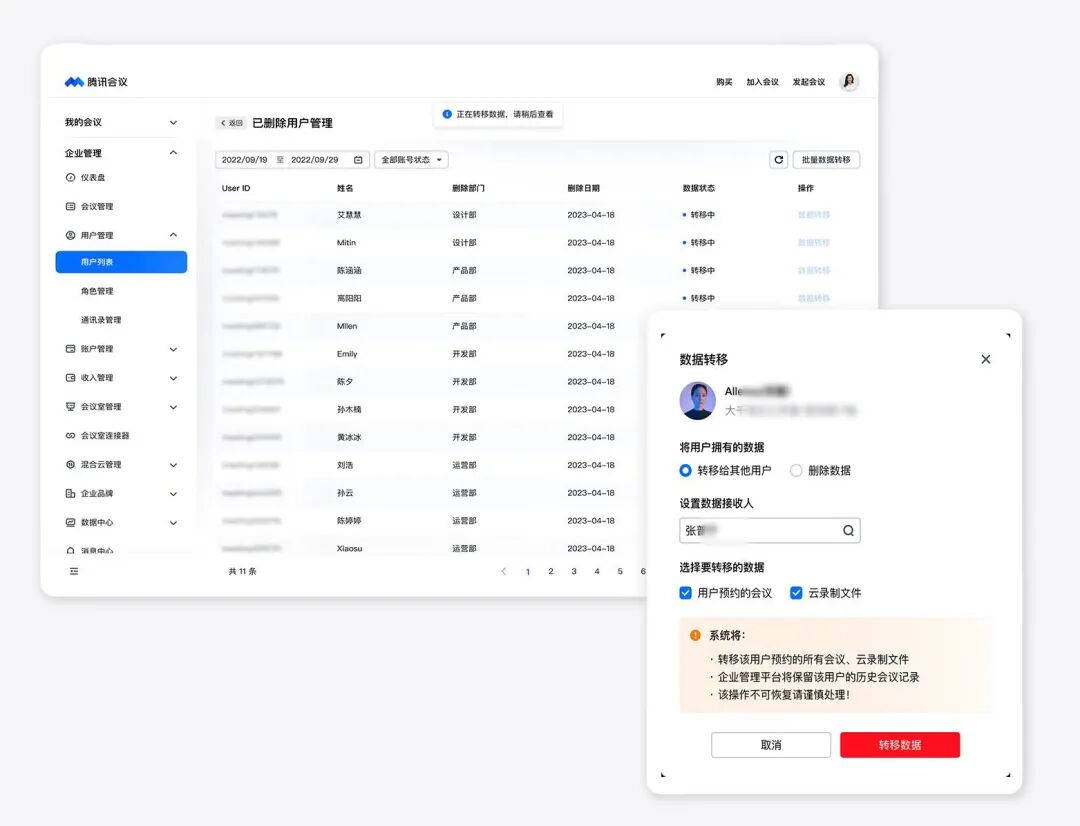The height and width of the screenshot is (826, 1080).
Task: Click the refresh icon beside batch transfer
Action: coord(778,160)
